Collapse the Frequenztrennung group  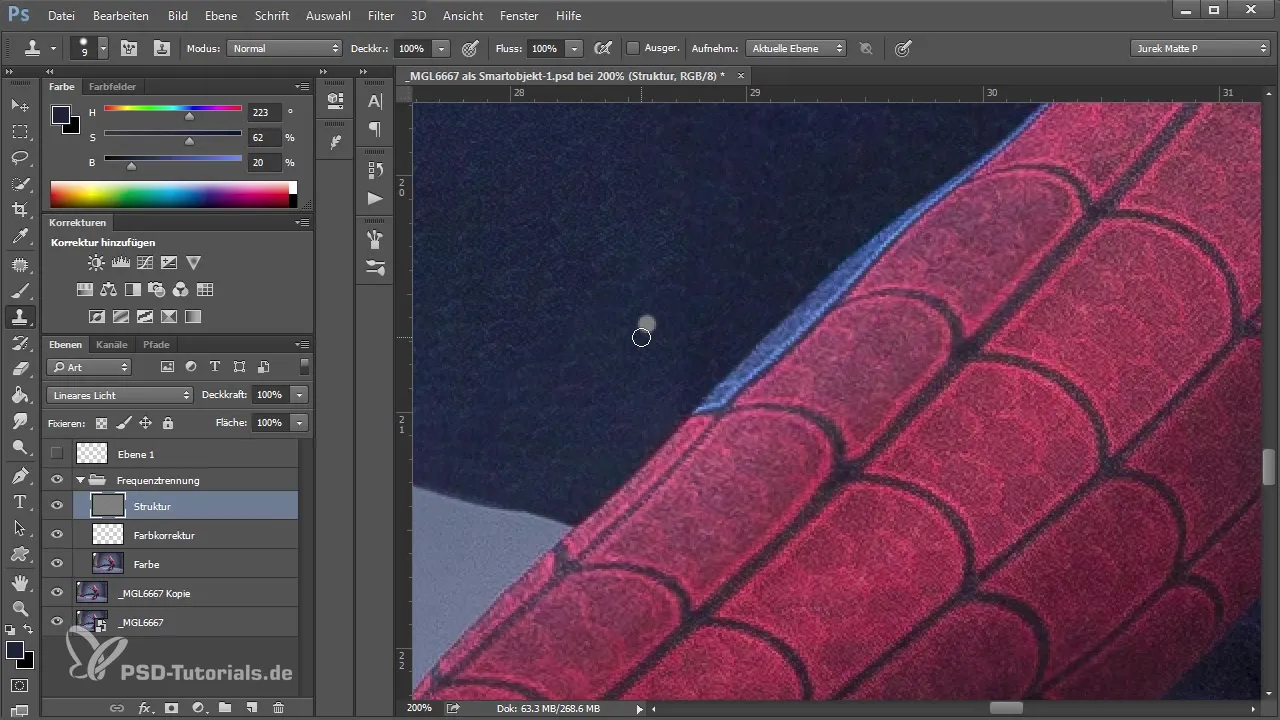point(80,480)
